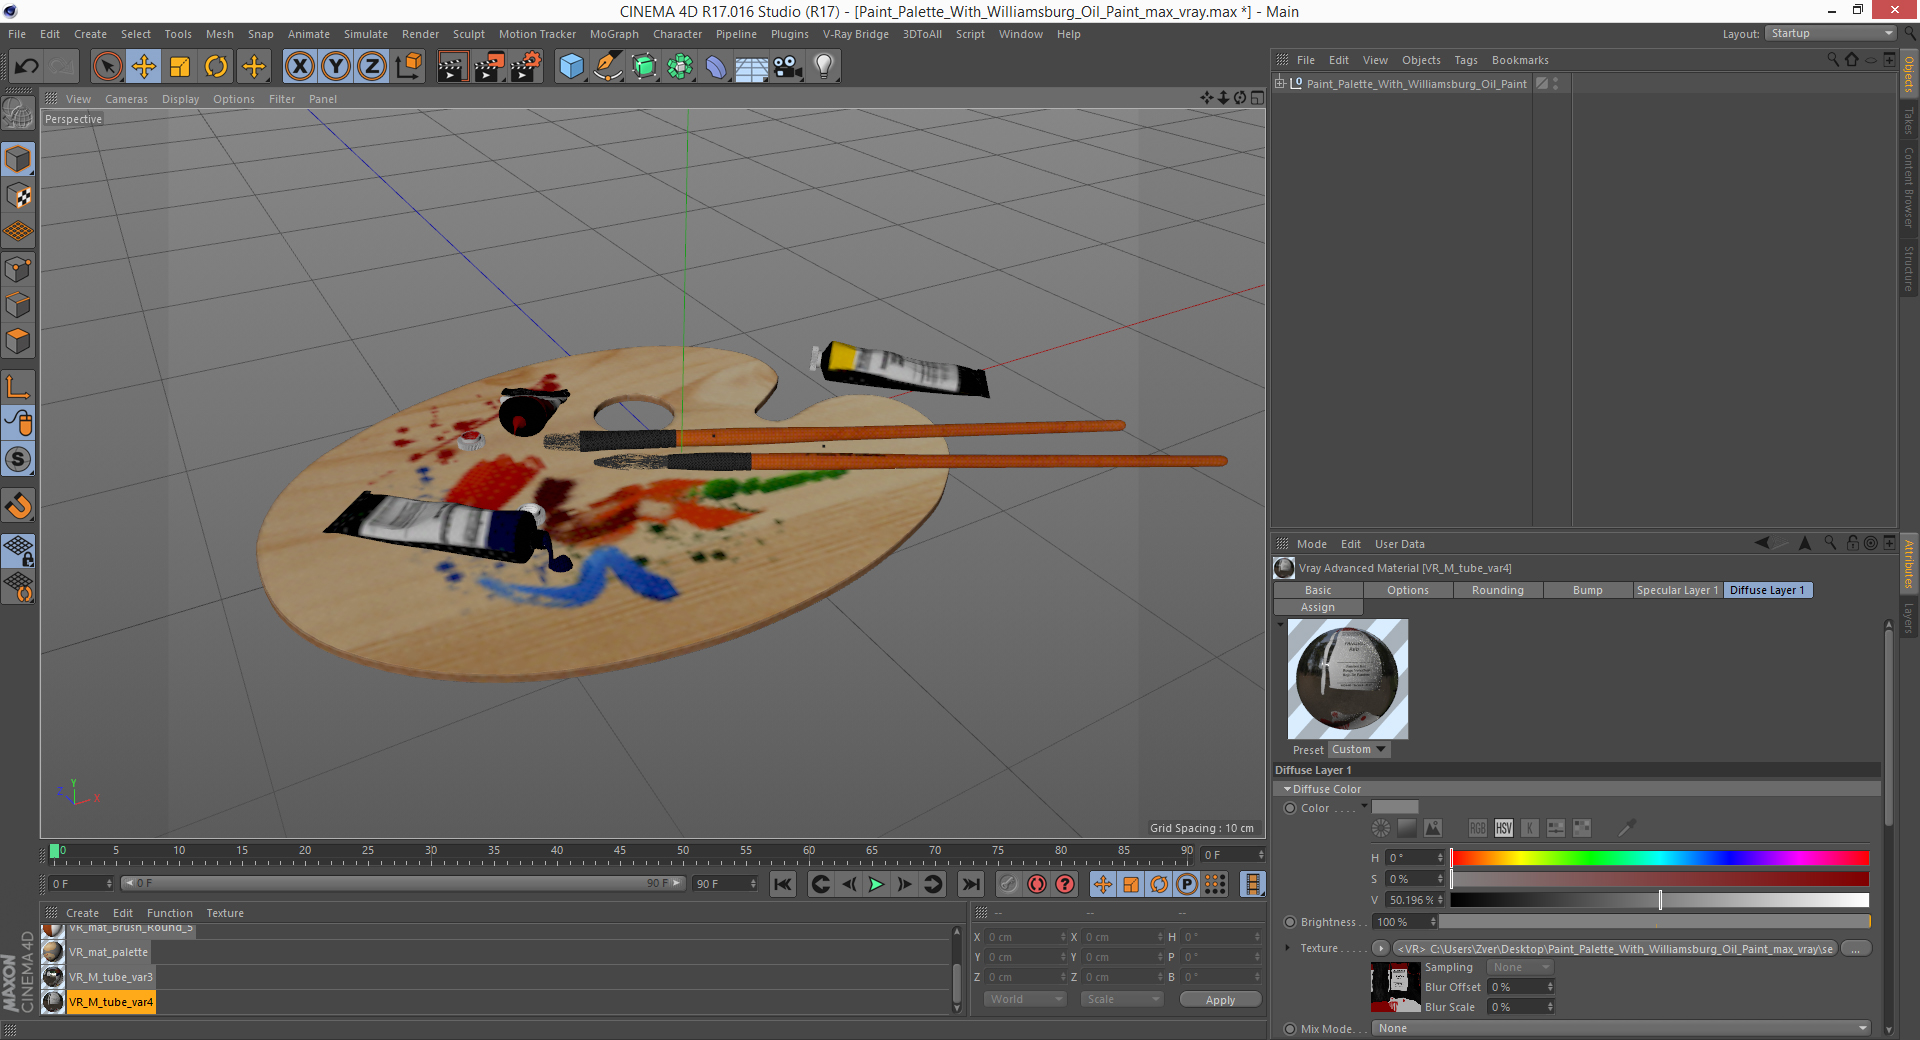The height and width of the screenshot is (1040, 1920).
Task: Click the Assign tab button
Action: pyautogui.click(x=1318, y=607)
